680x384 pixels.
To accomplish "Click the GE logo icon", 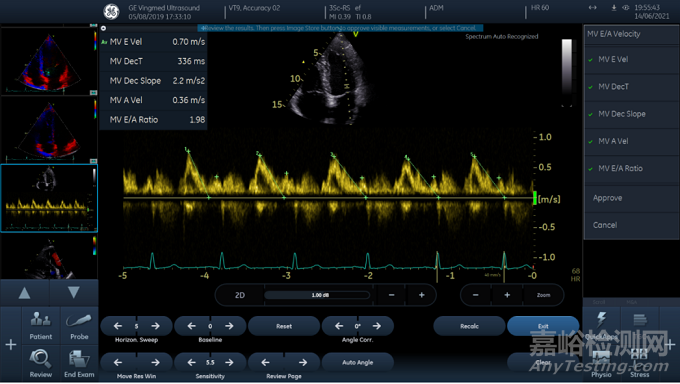I will pos(111,12).
